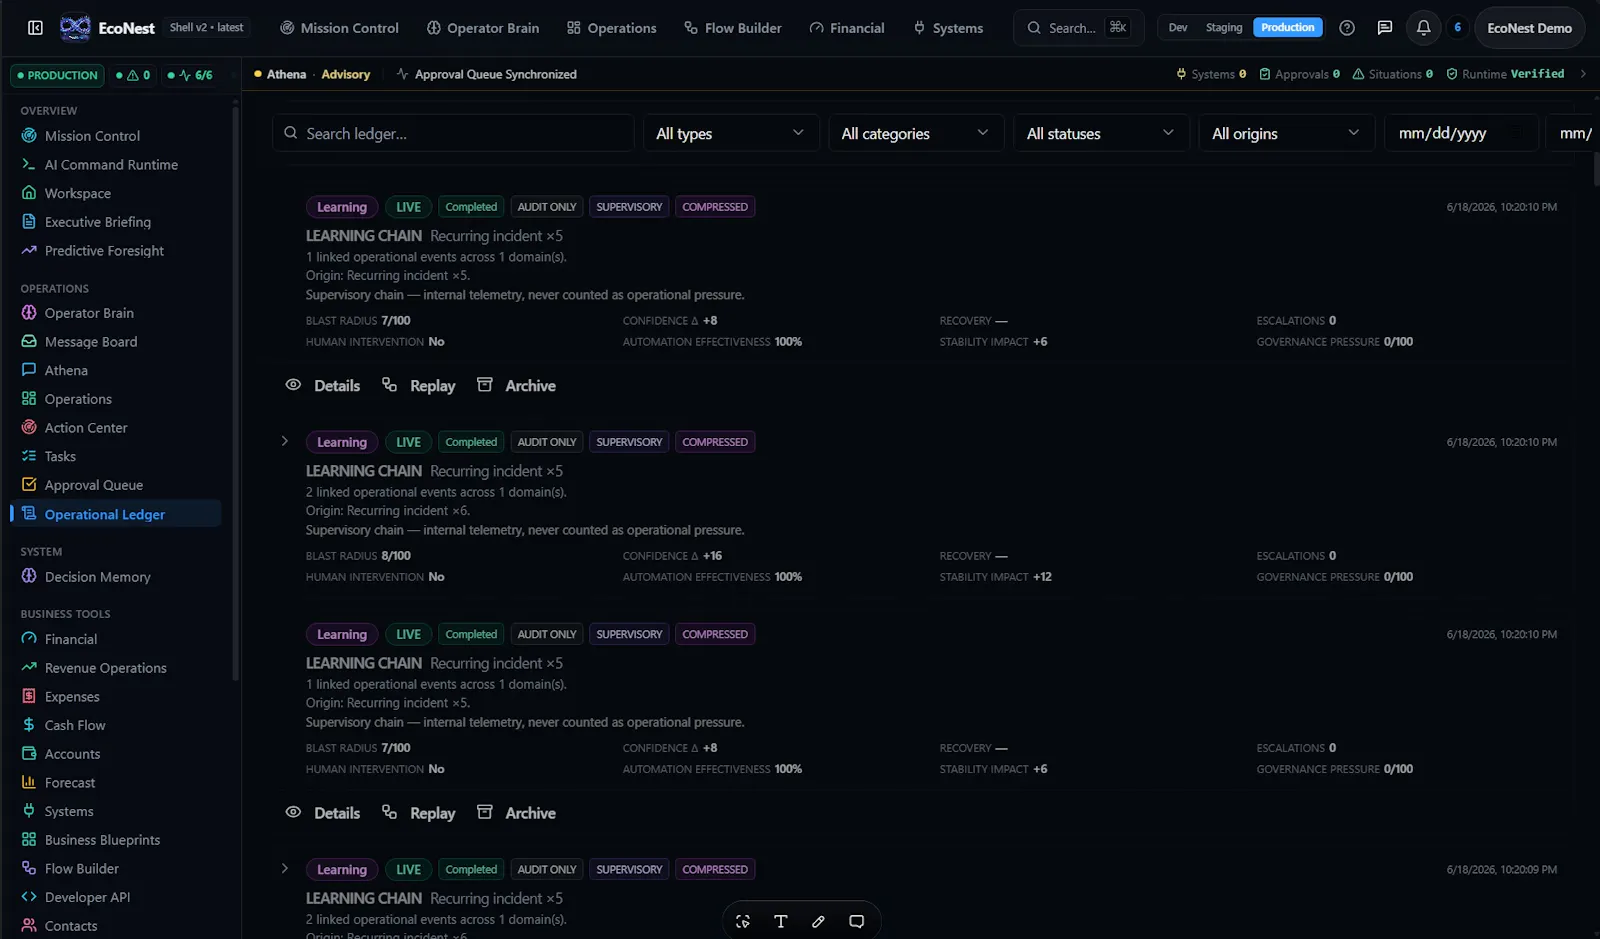
Task: Open Athena in the sidebar
Action: point(66,371)
